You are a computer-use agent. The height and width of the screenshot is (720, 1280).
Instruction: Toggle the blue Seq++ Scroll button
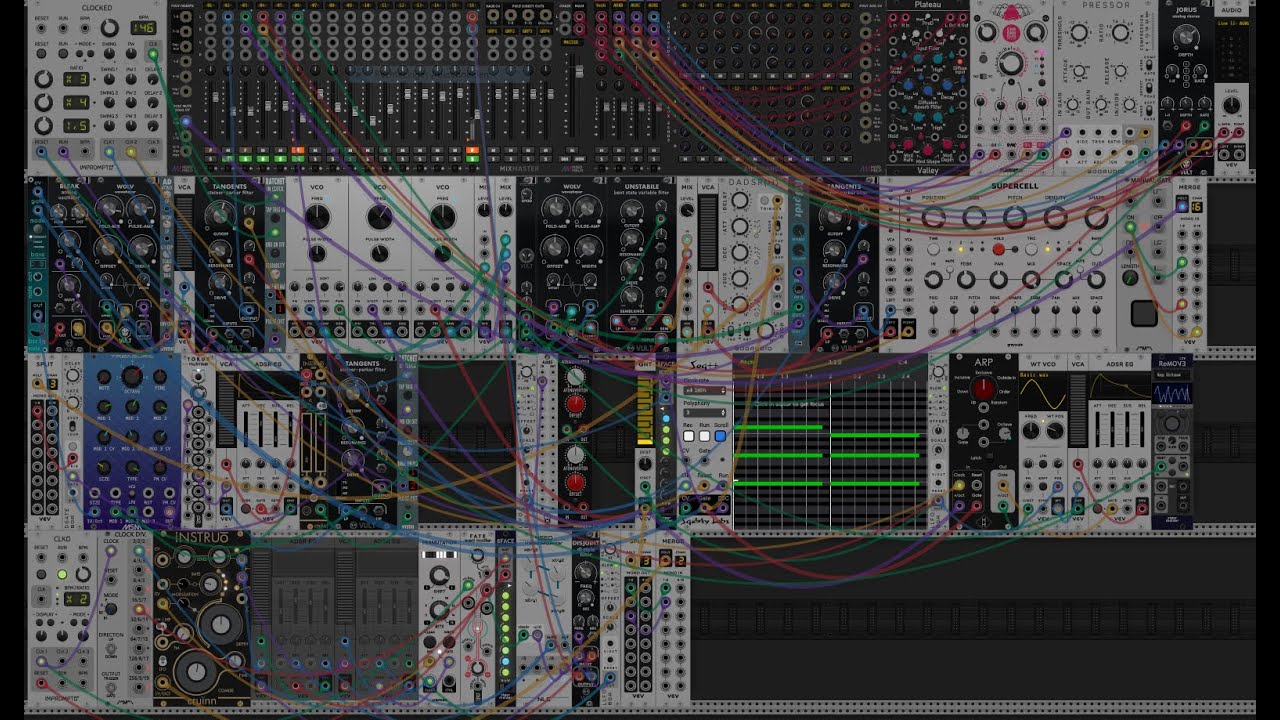tap(720, 437)
